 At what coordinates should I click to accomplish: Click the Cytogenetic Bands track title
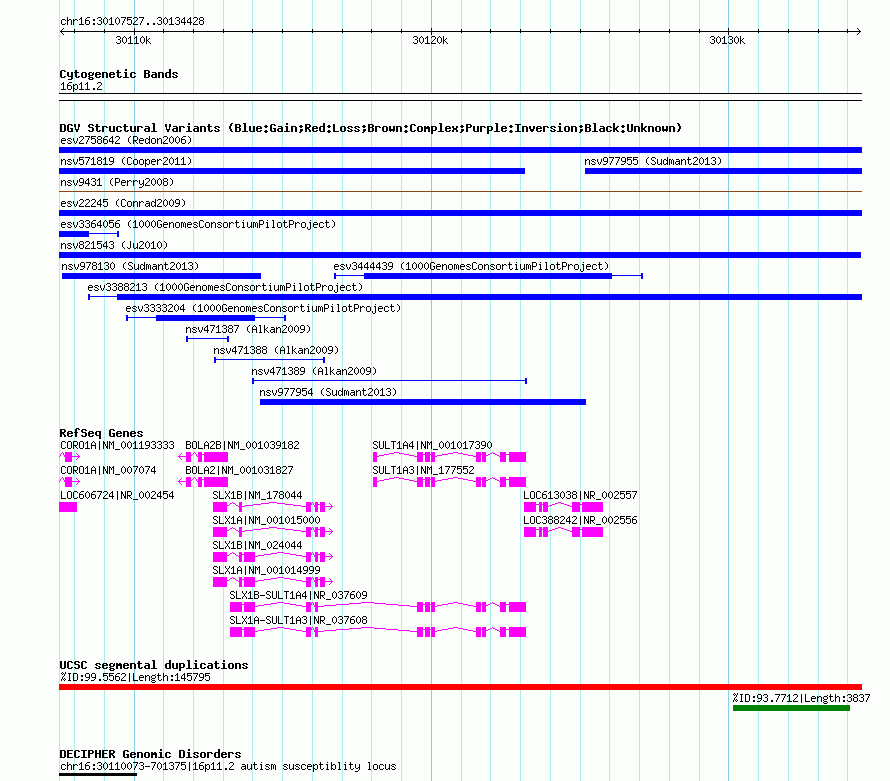119,74
